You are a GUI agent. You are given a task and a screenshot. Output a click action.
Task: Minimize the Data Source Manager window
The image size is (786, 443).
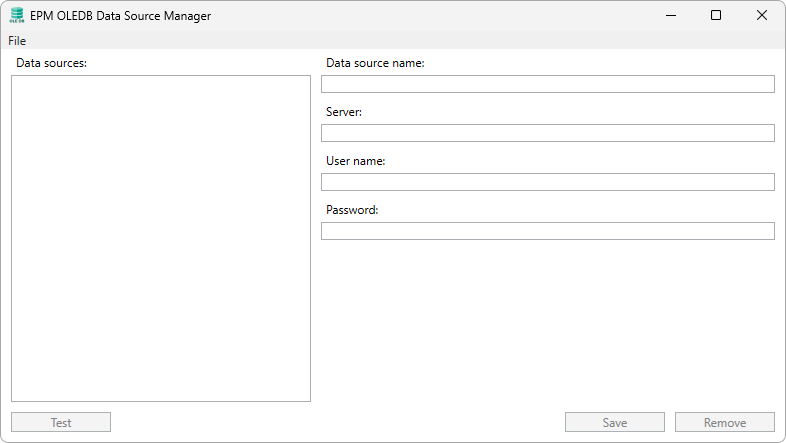671,16
